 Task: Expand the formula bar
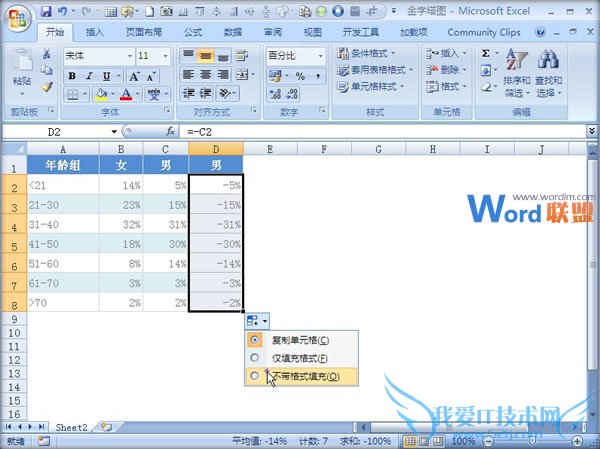point(592,131)
